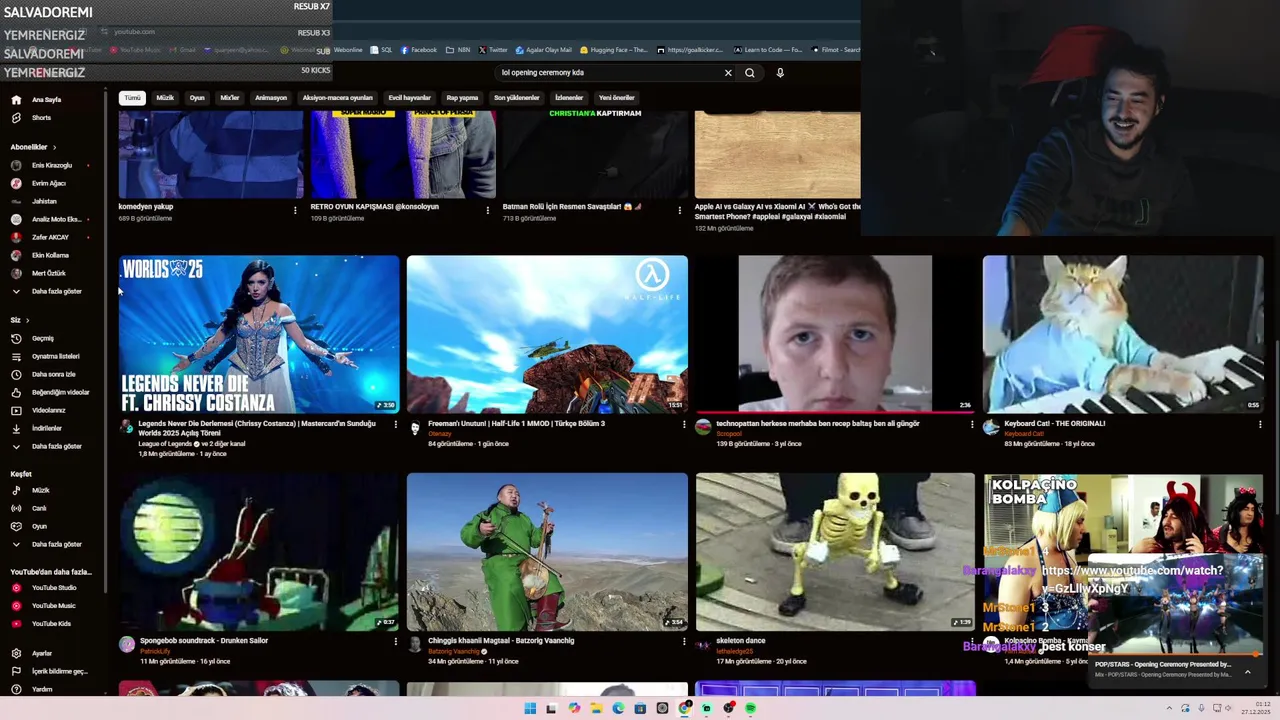Open Twitter bookmark in bookmarks bar
The height and width of the screenshot is (720, 1280).
(x=493, y=50)
